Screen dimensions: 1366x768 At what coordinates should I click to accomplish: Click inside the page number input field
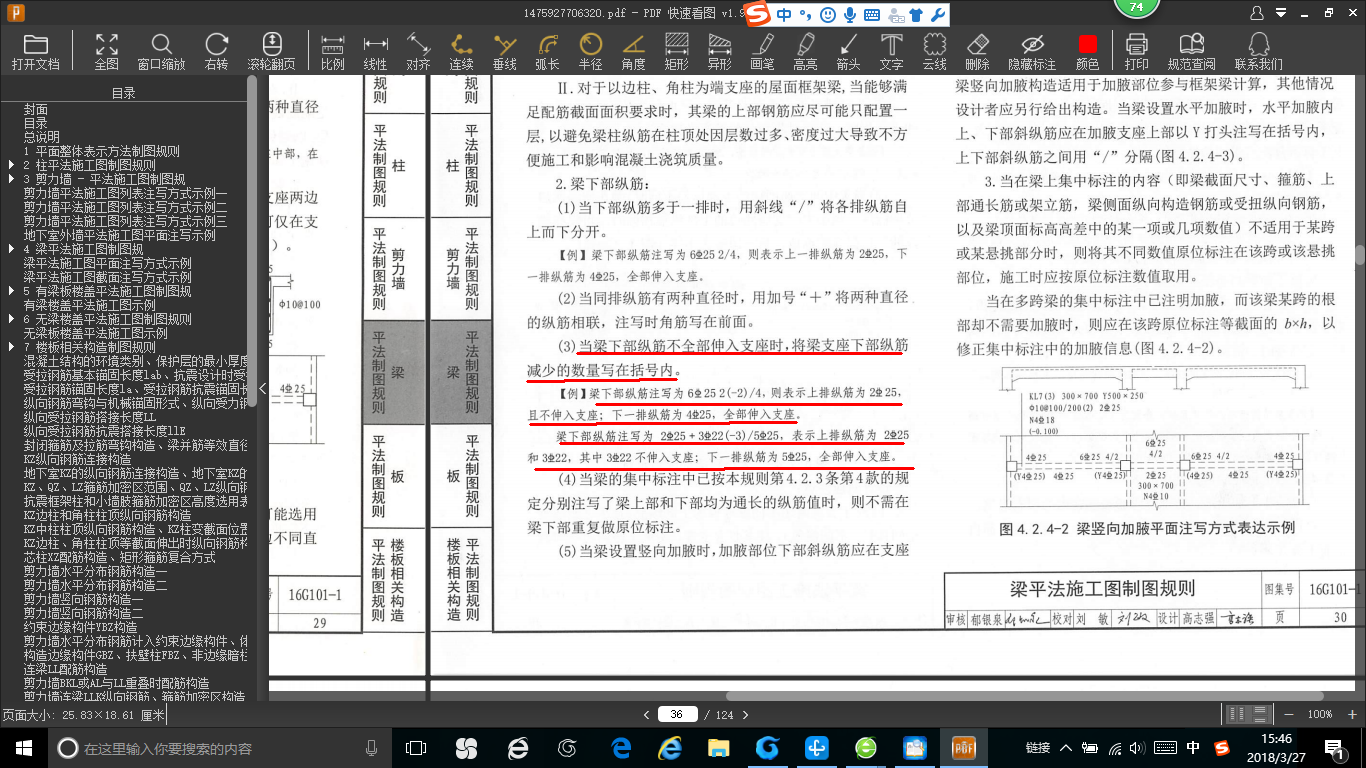click(x=677, y=714)
